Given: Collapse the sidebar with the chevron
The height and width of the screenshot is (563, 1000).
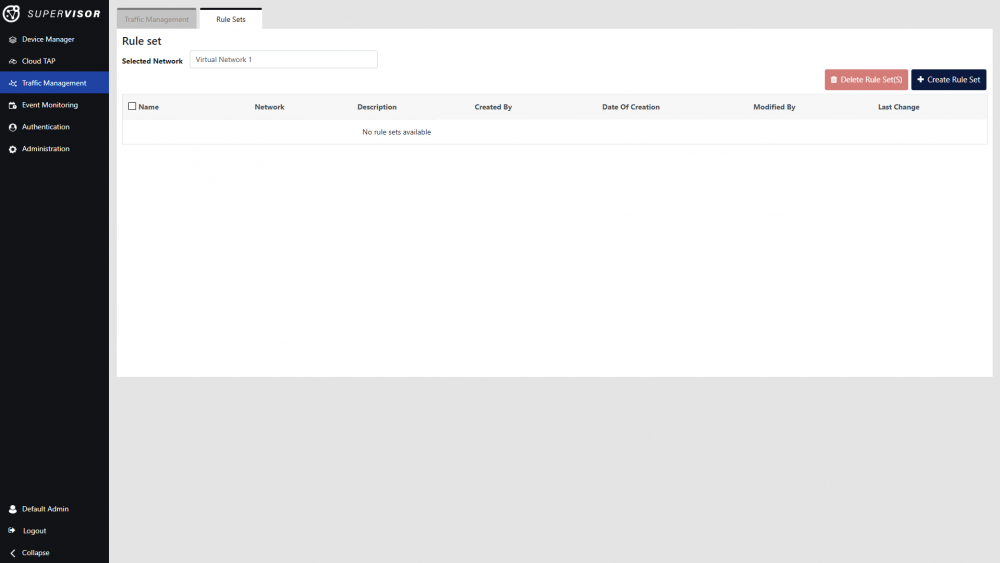Looking at the screenshot, I should coord(13,553).
